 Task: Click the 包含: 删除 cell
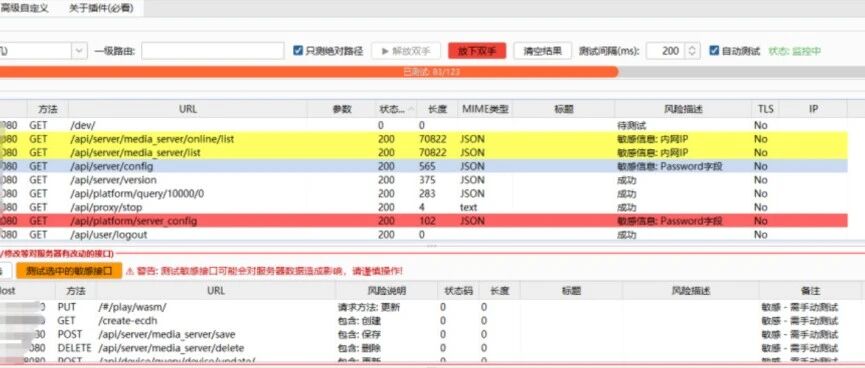[359, 348]
